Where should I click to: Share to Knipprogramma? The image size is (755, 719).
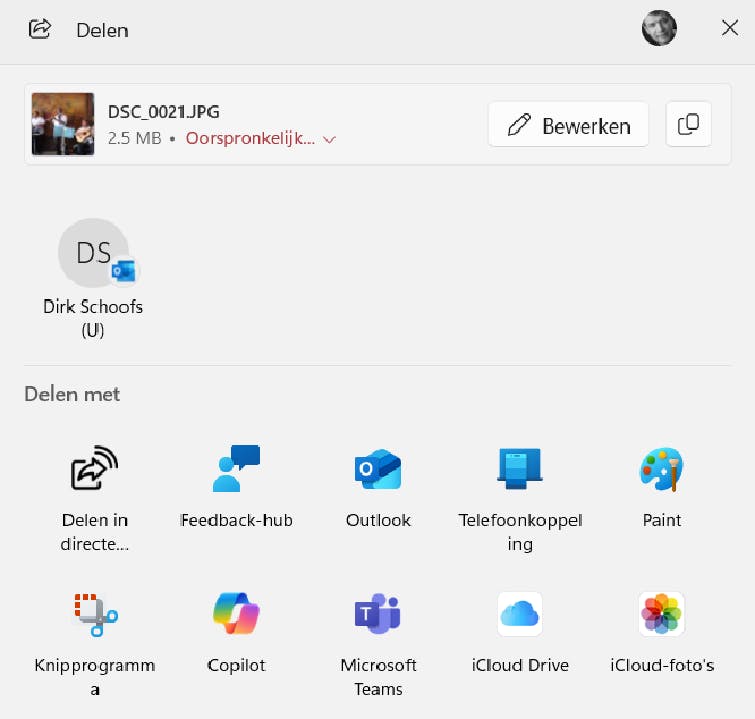(95, 643)
